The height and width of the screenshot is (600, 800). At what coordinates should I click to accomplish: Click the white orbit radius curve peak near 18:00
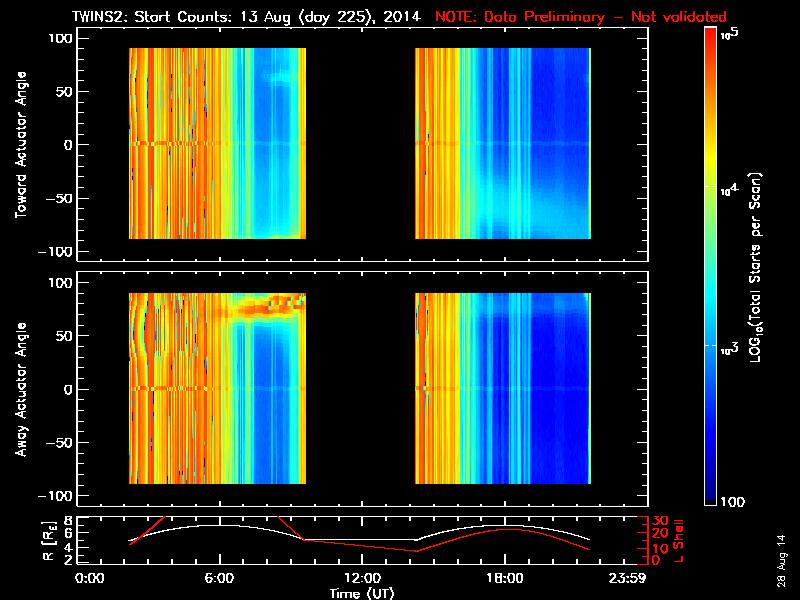(505, 526)
